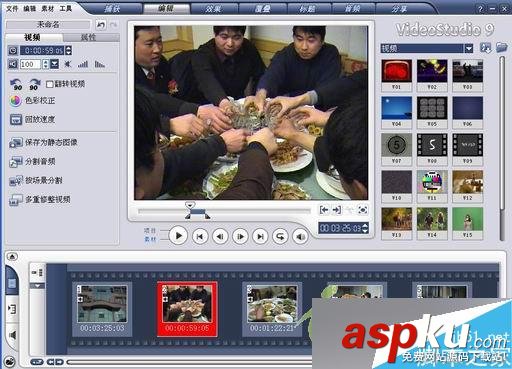Image resolution: width=512 pixels, height=369 pixels.
Task: Expand the timeline panel arrow button
Action: coord(12,257)
